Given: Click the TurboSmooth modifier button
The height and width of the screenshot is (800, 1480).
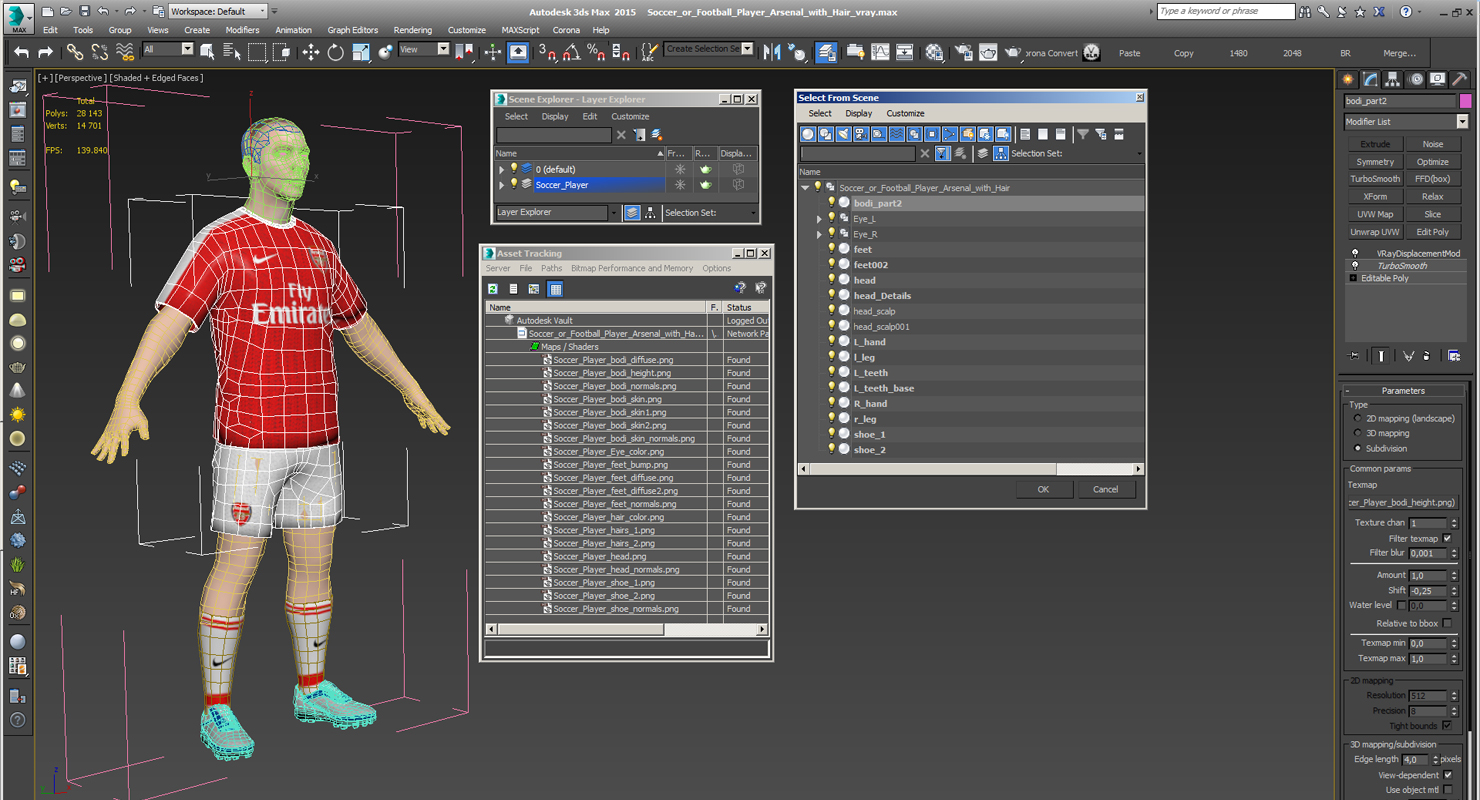Looking at the screenshot, I should 1375,179.
